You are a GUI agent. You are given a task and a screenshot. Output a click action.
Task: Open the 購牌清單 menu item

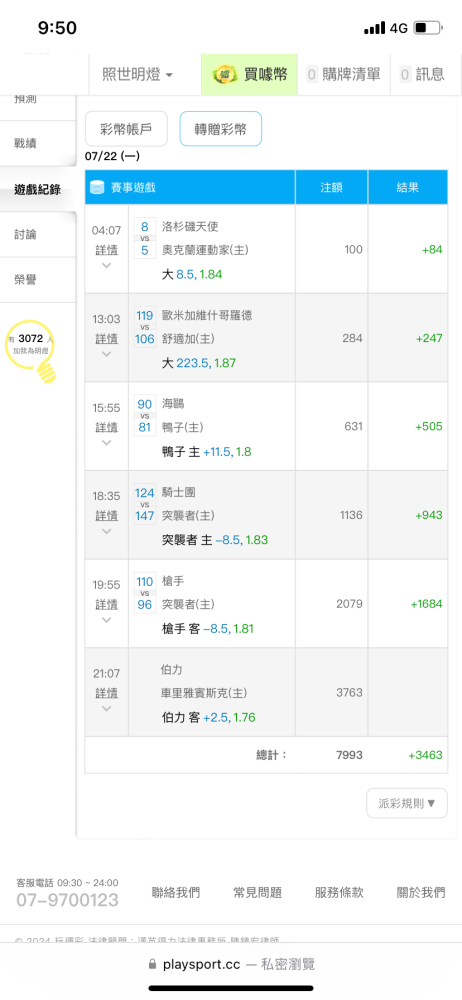(343, 75)
